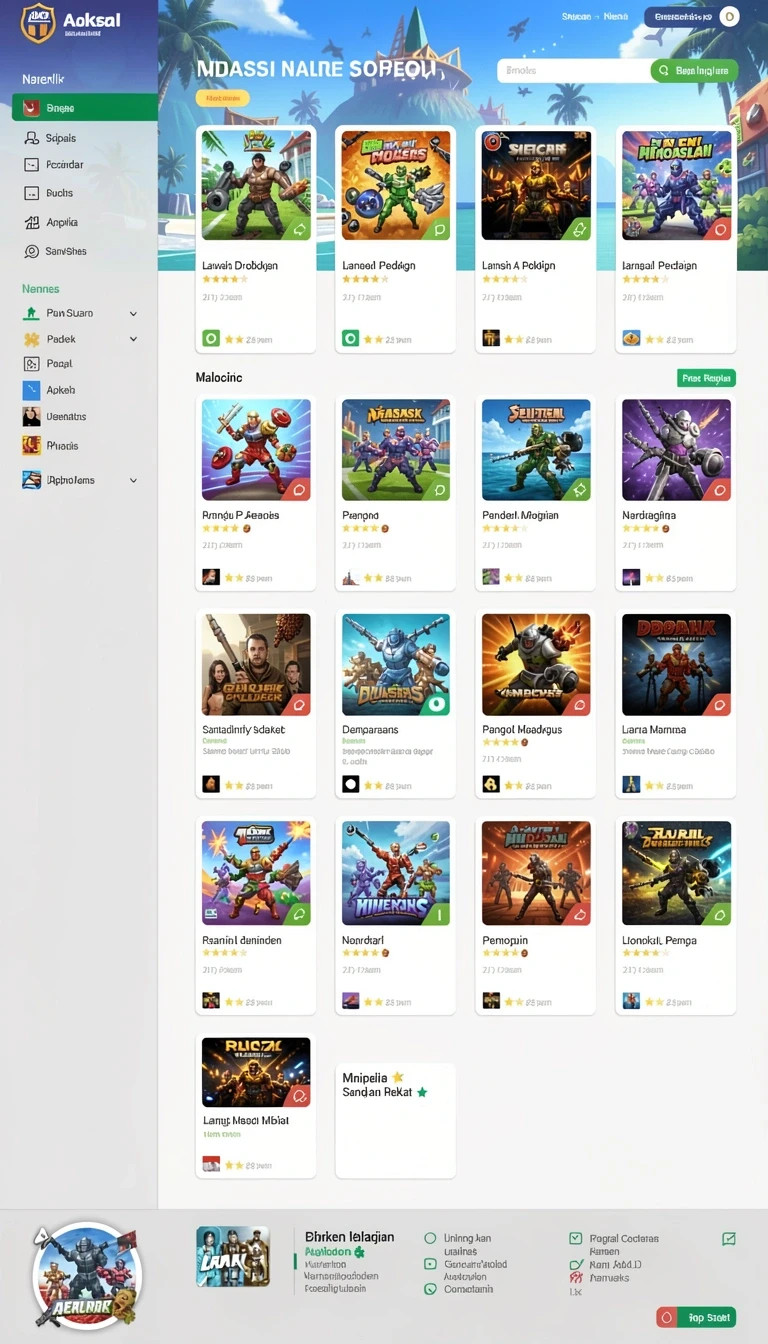Image resolution: width=768 pixels, height=1344 pixels.
Task: Open the Maipelia Sandan Rekat card
Action: [395, 1120]
